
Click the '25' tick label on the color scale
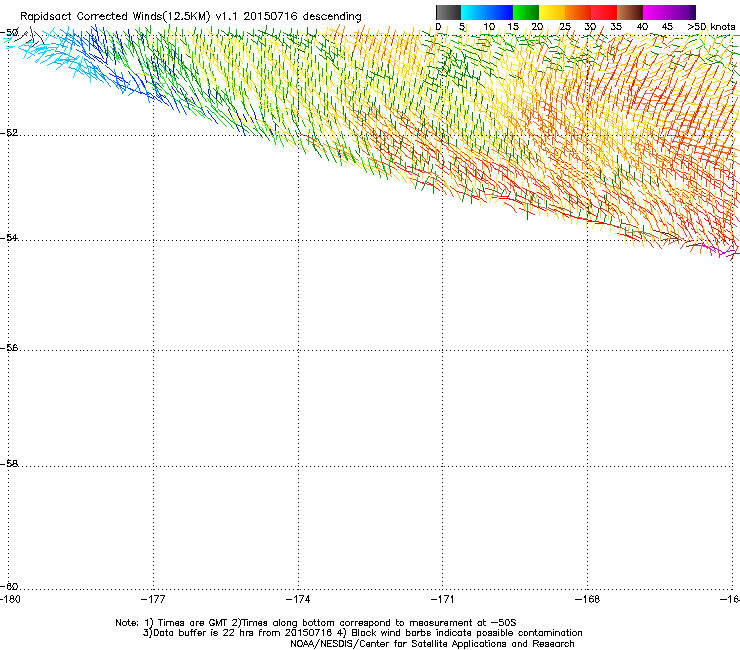[x=564, y=27]
